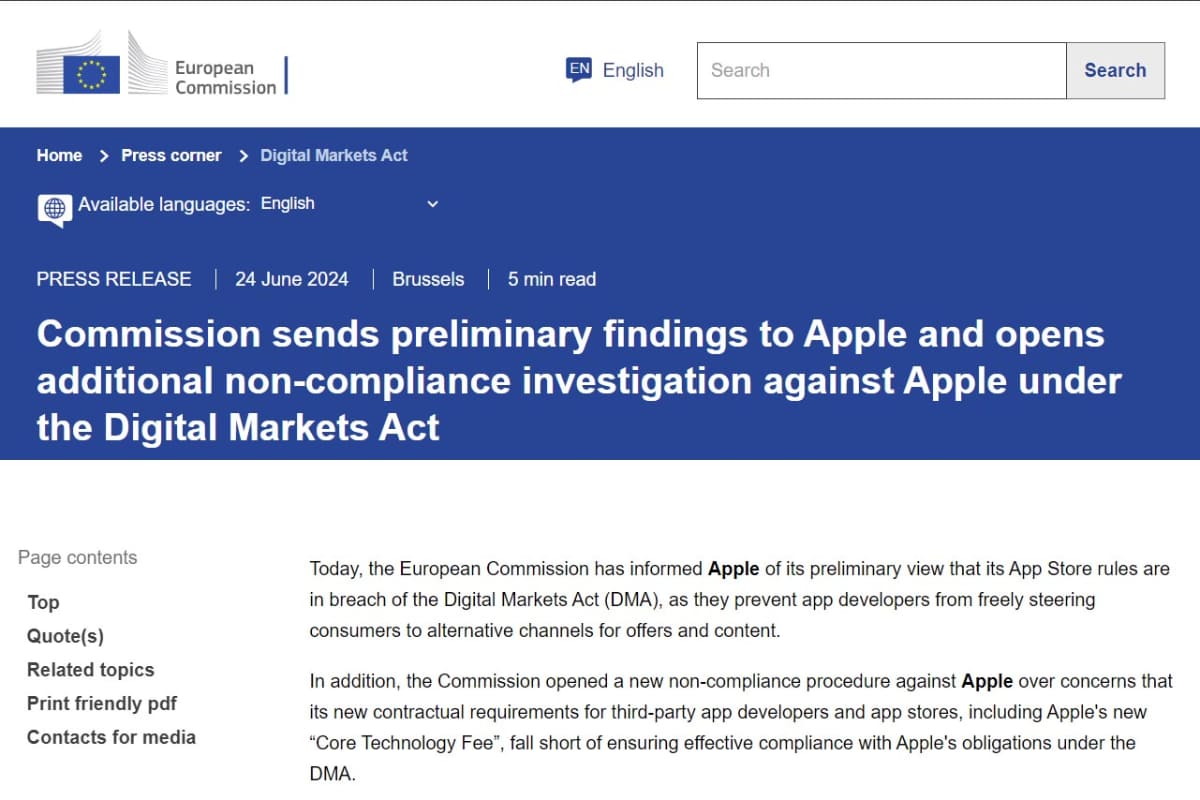Jump to the Quote(s) section
The width and height of the screenshot is (1200, 800).
(65, 636)
